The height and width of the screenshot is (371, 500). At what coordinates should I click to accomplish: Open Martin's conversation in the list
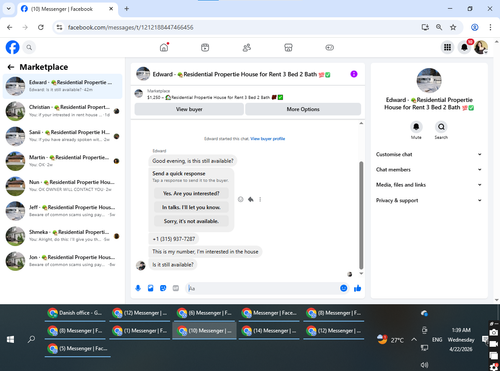(x=63, y=161)
